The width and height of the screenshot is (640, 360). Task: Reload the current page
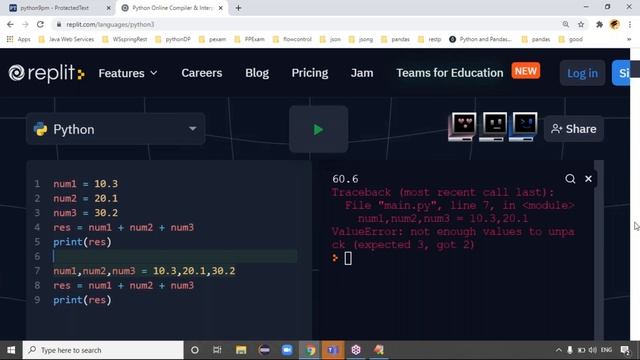[x=40, y=24]
